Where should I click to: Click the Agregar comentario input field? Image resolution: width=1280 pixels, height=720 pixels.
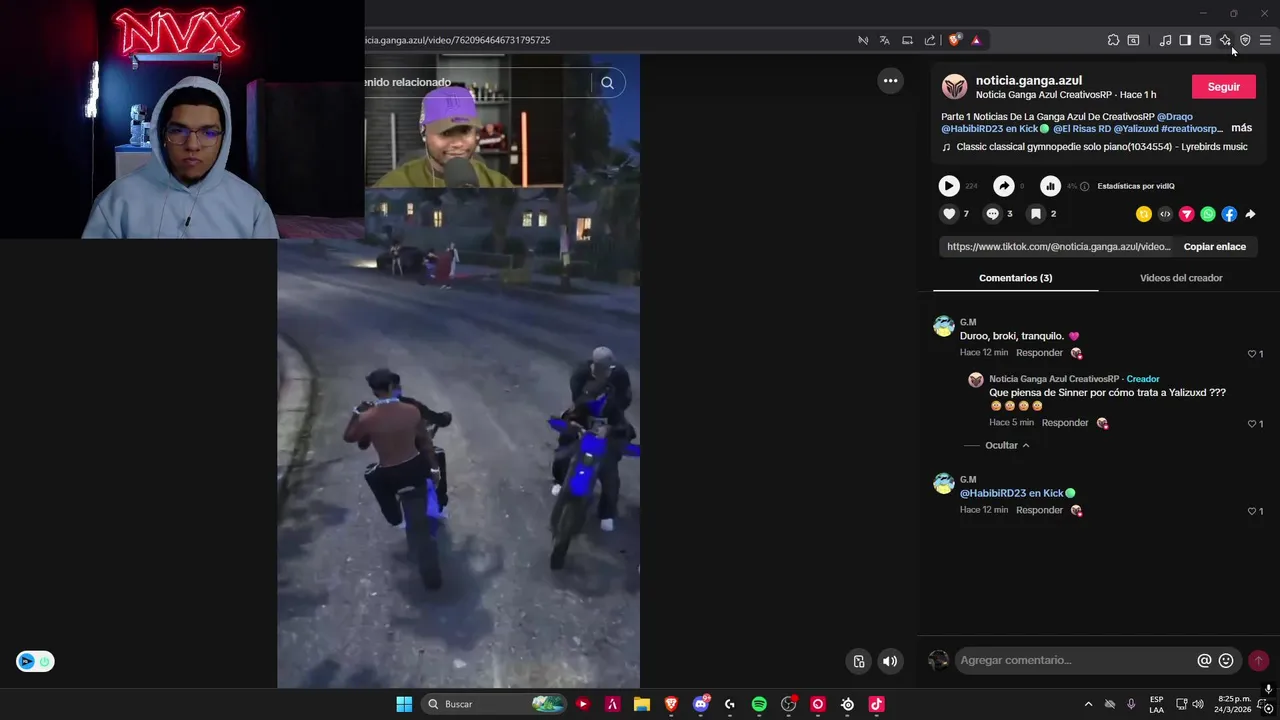click(x=1075, y=660)
